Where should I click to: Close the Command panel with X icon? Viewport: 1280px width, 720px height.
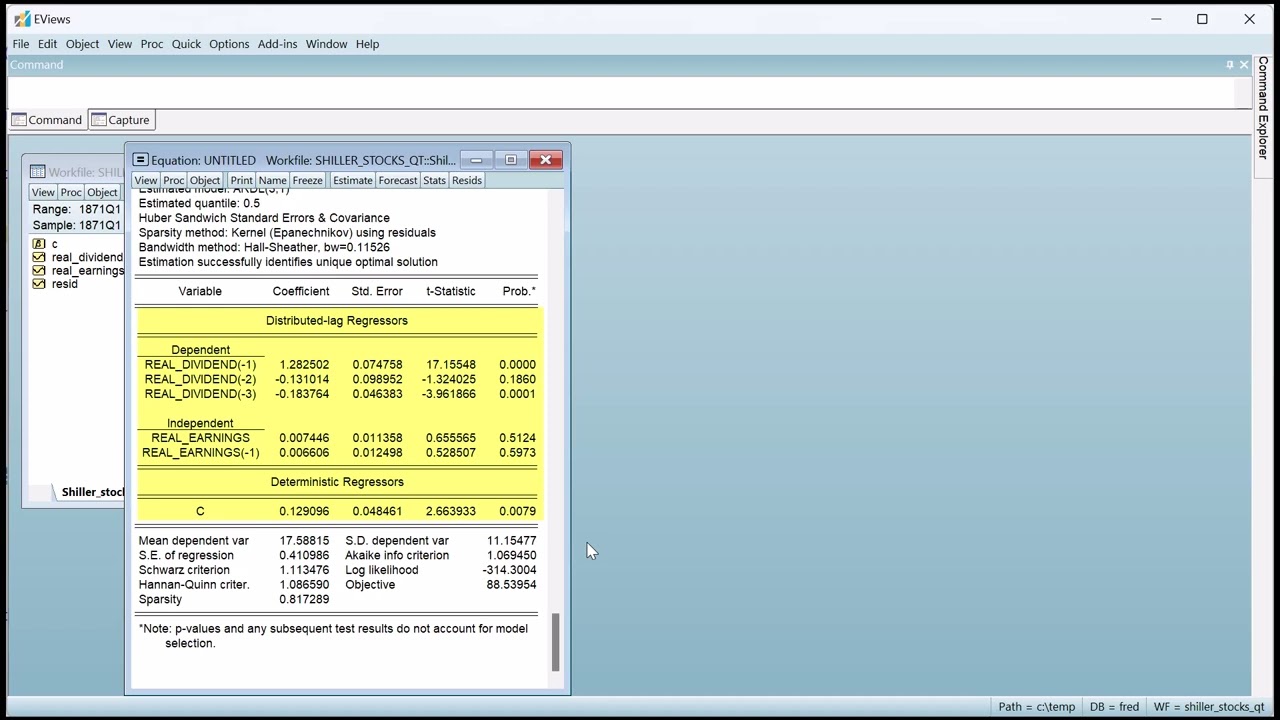(x=1244, y=65)
